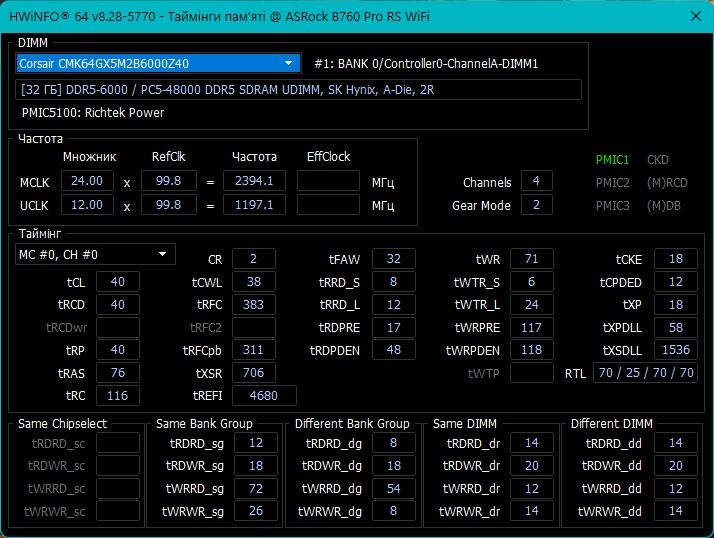714x538 pixels.
Task: Click the empty tWTP field
Action: [x=531, y=373]
